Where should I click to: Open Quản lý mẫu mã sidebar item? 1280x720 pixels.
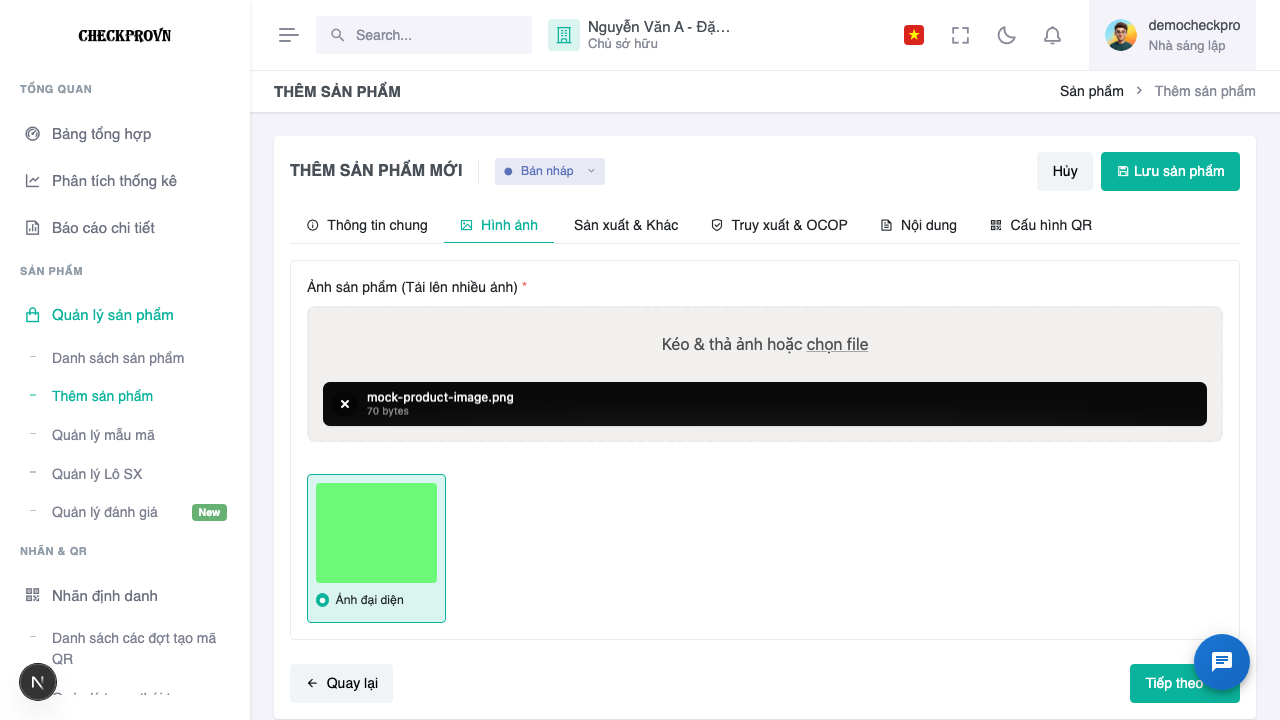coord(103,435)
